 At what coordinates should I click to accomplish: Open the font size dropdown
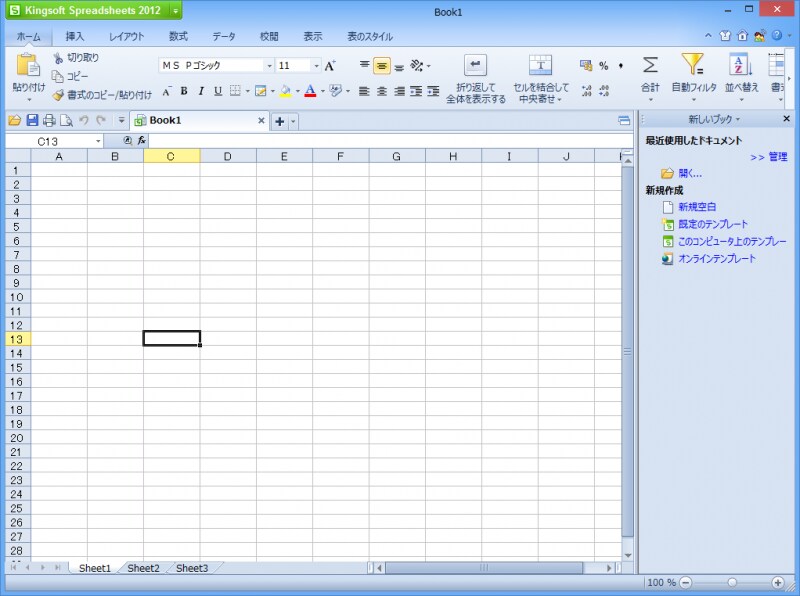(316, 65)
